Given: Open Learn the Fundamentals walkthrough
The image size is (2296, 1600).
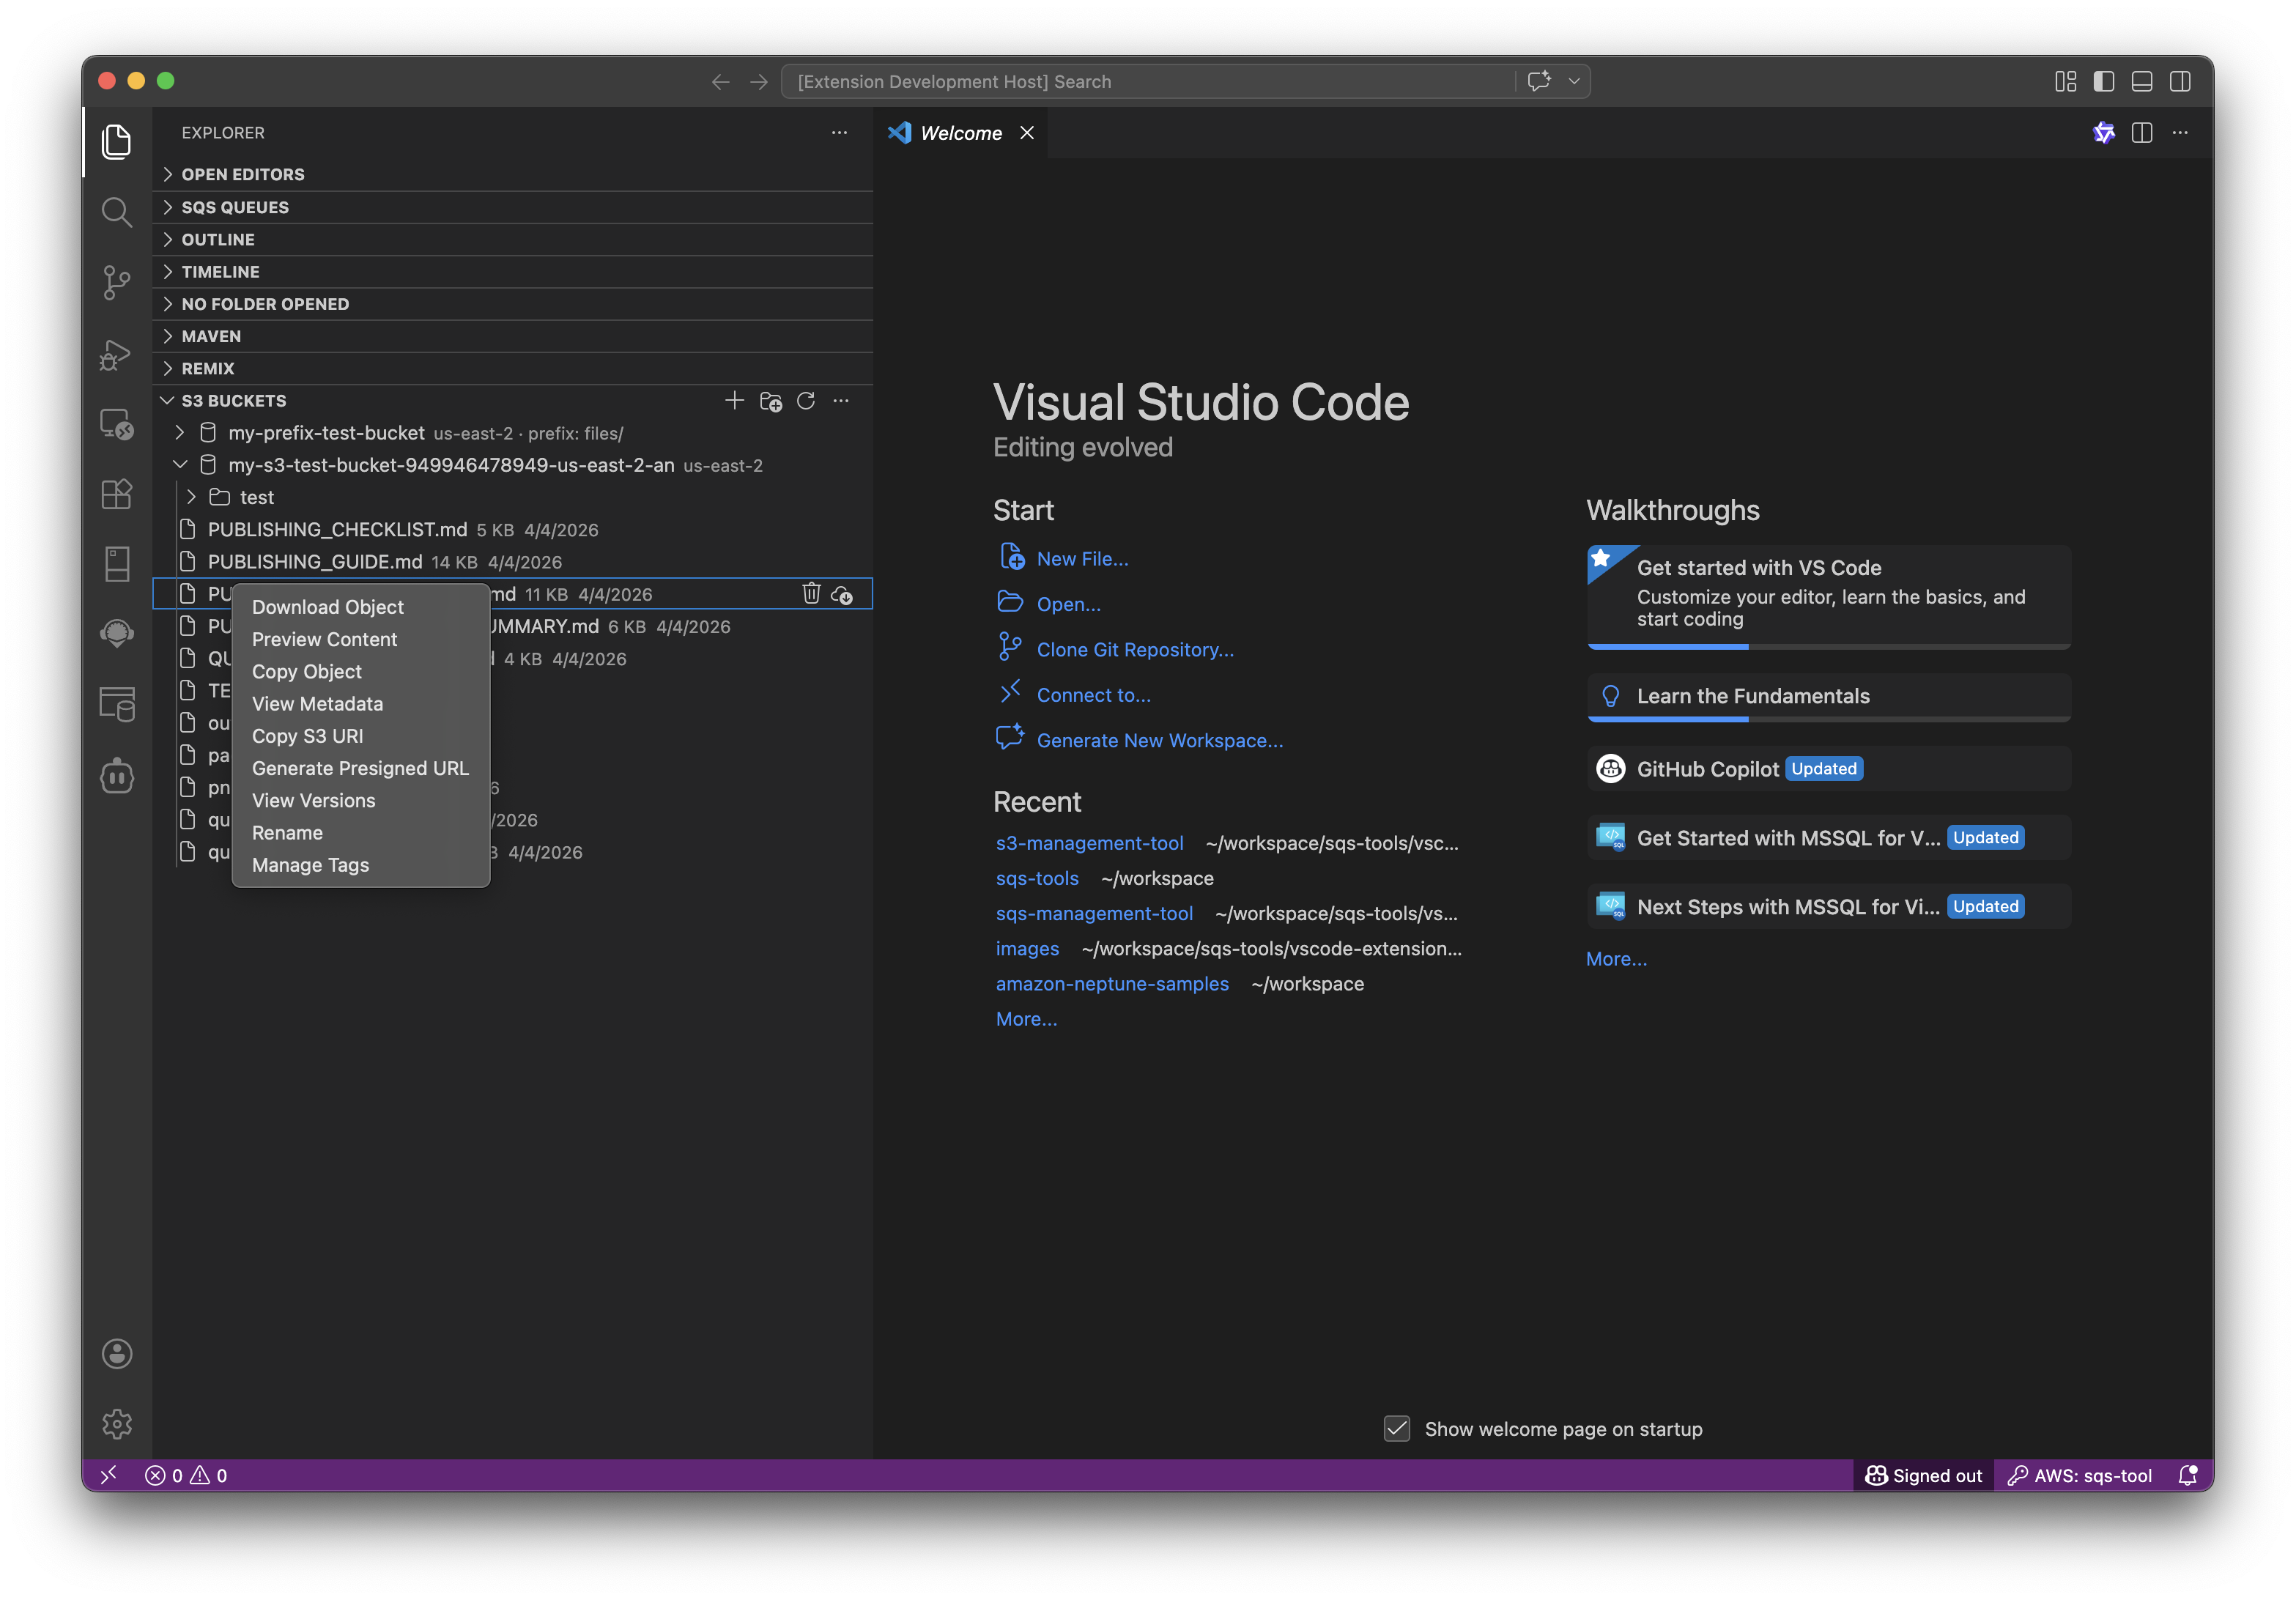Looking at the screenshot, I should pyautogui.click(x=1828, y=696).
